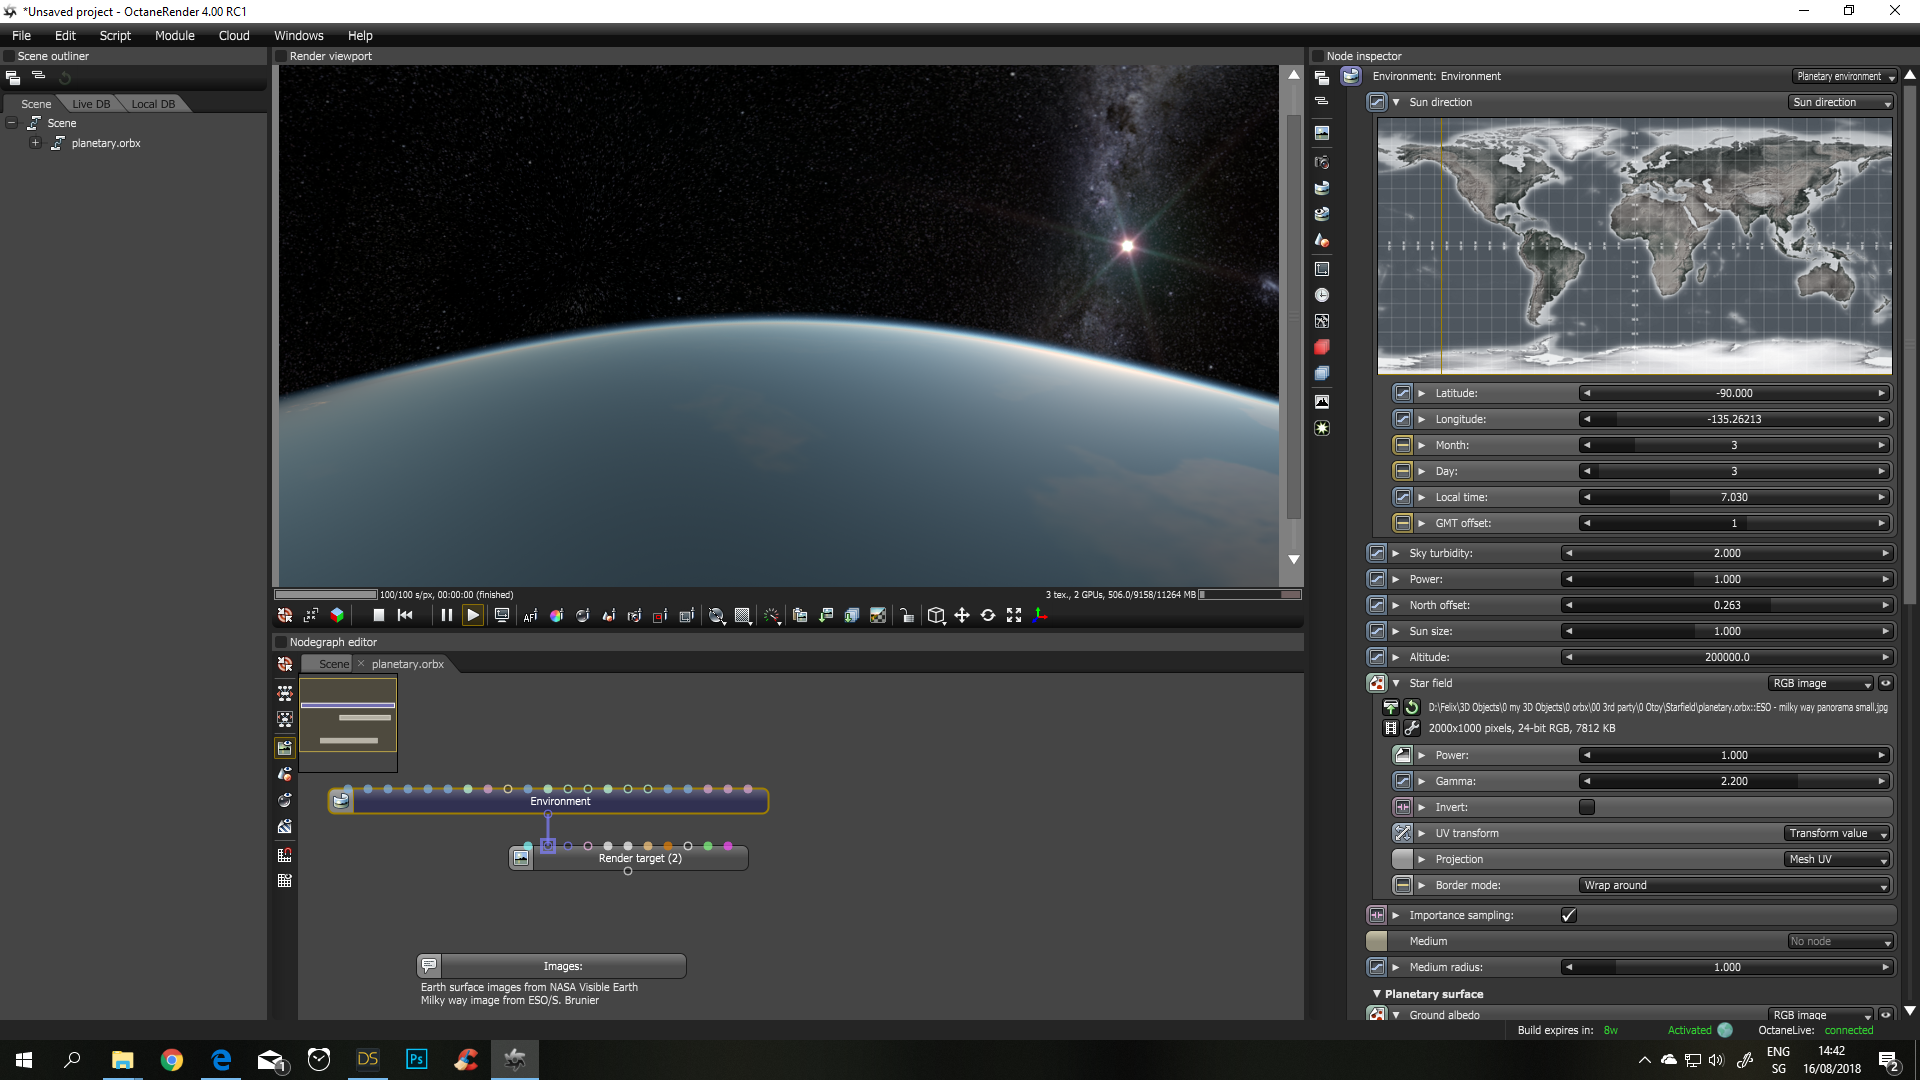Stop the render in viewport toolbar
This screenshot has height=1080, width=1920.
378,615
